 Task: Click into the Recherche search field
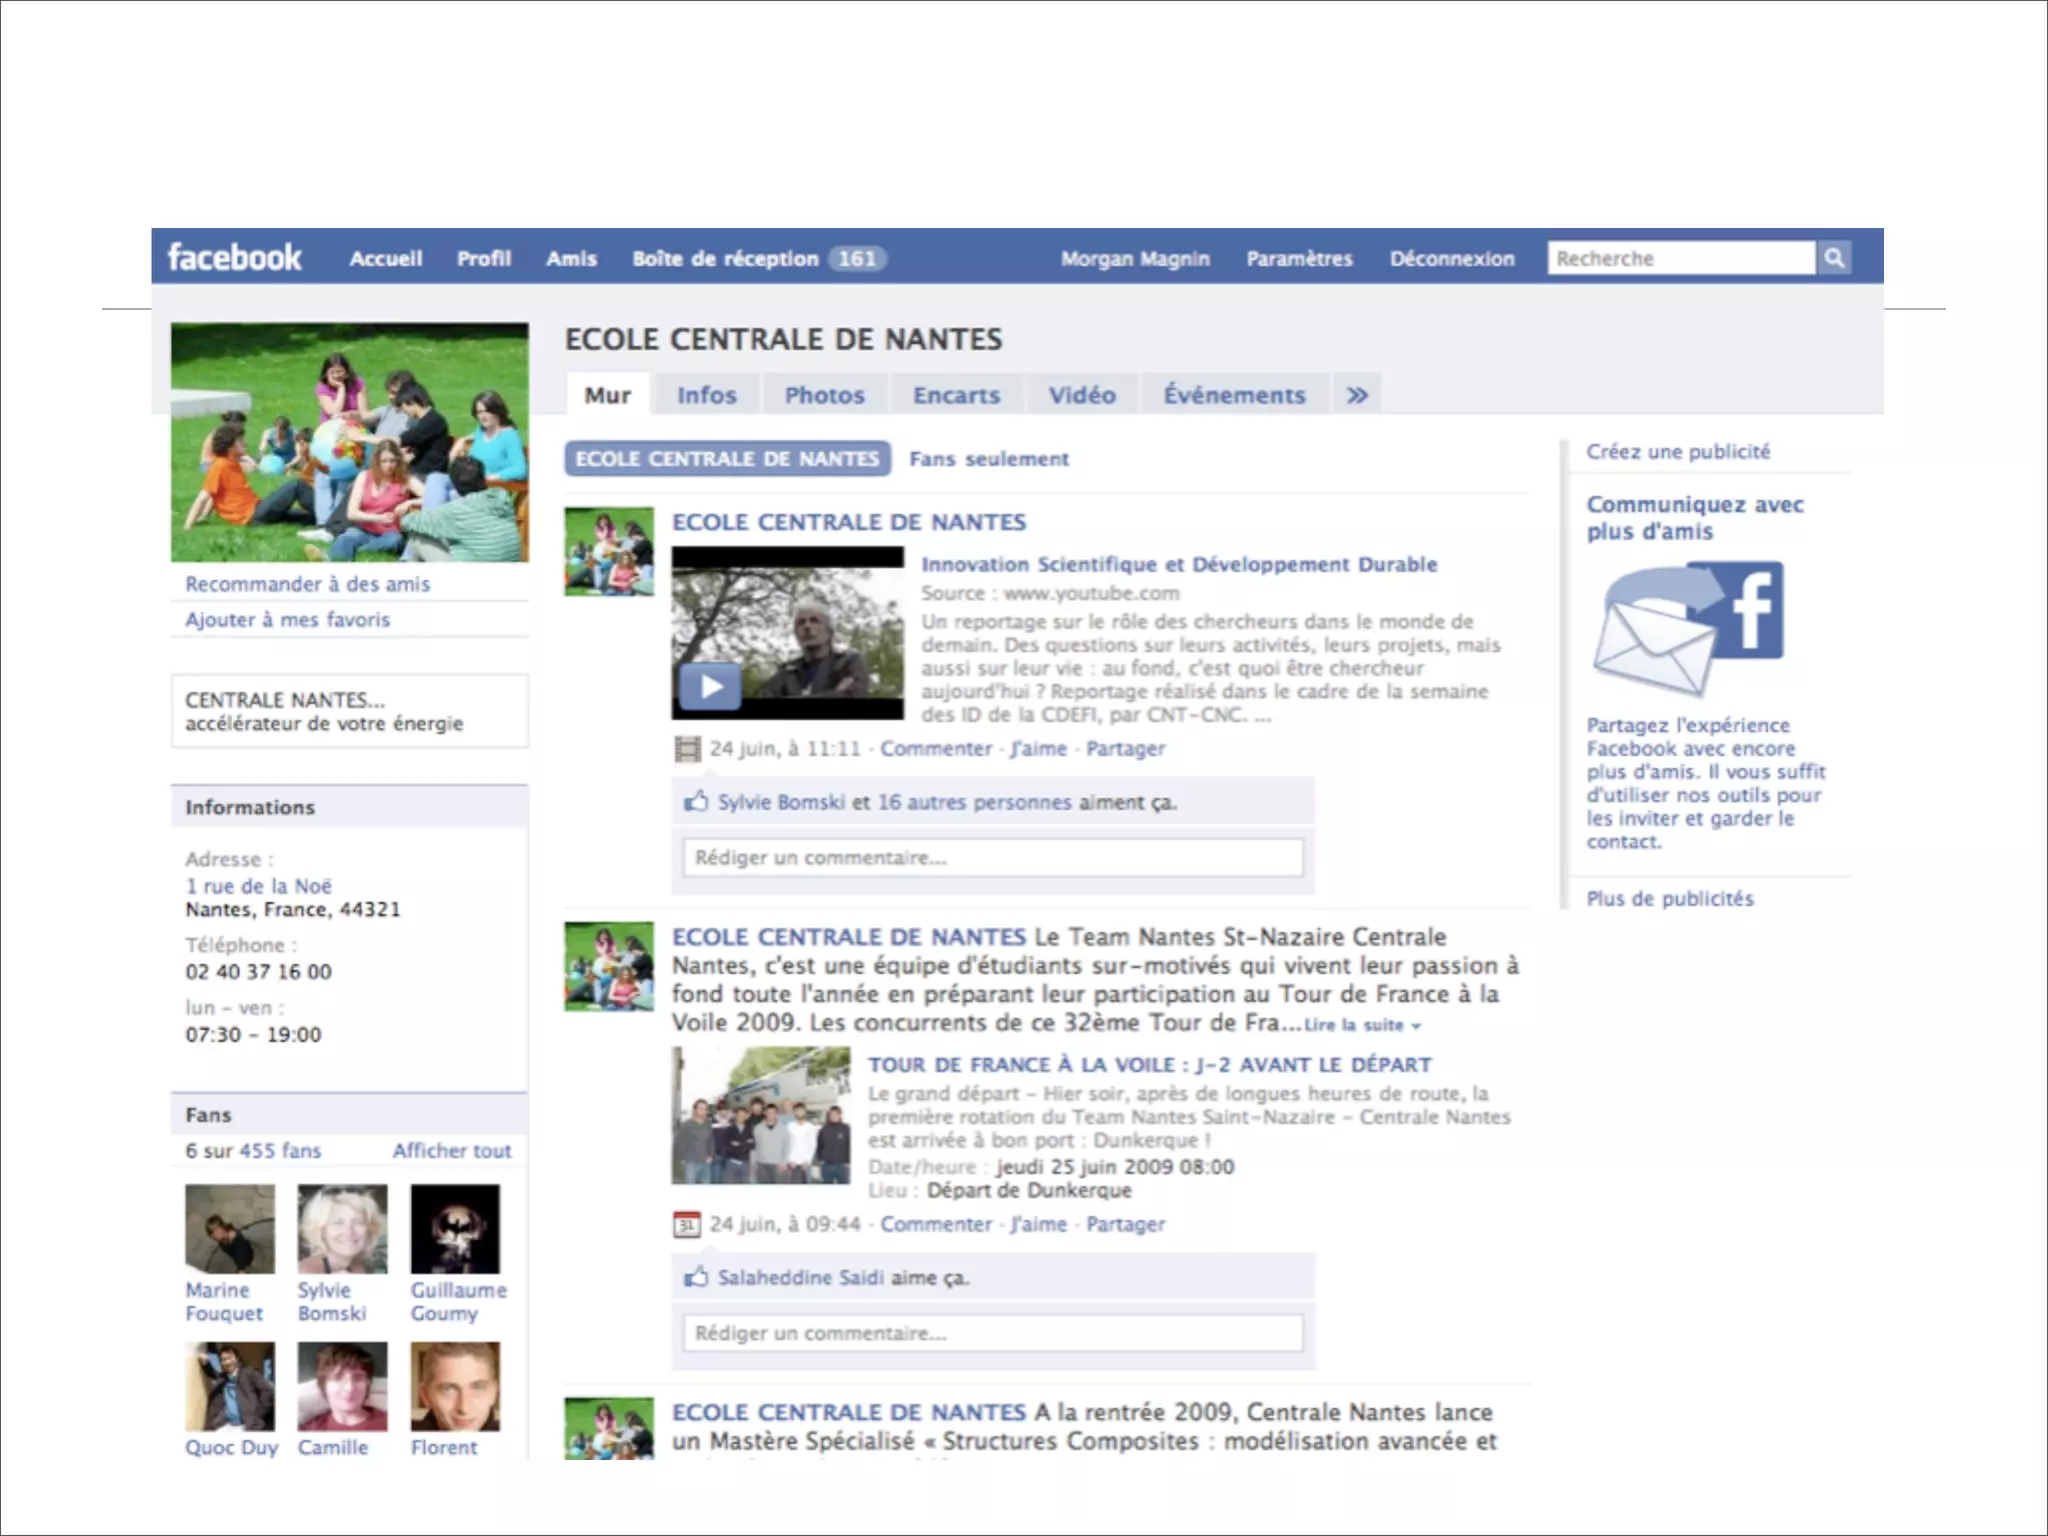[1680, 258]
